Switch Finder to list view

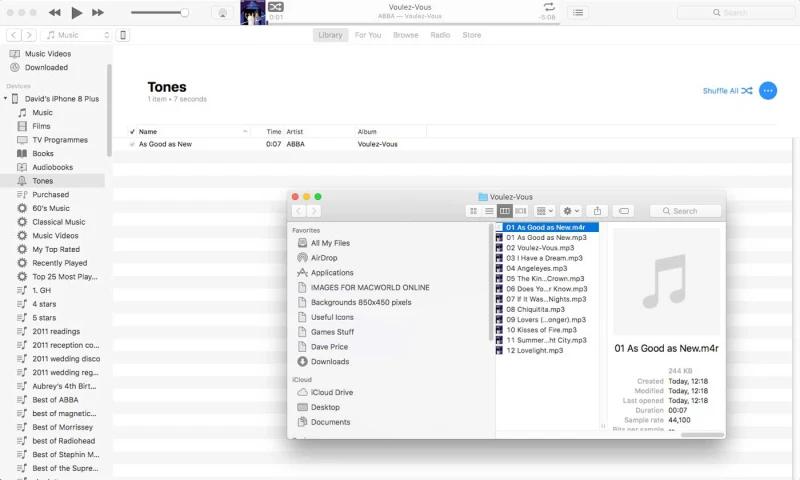tap(489, 211)
